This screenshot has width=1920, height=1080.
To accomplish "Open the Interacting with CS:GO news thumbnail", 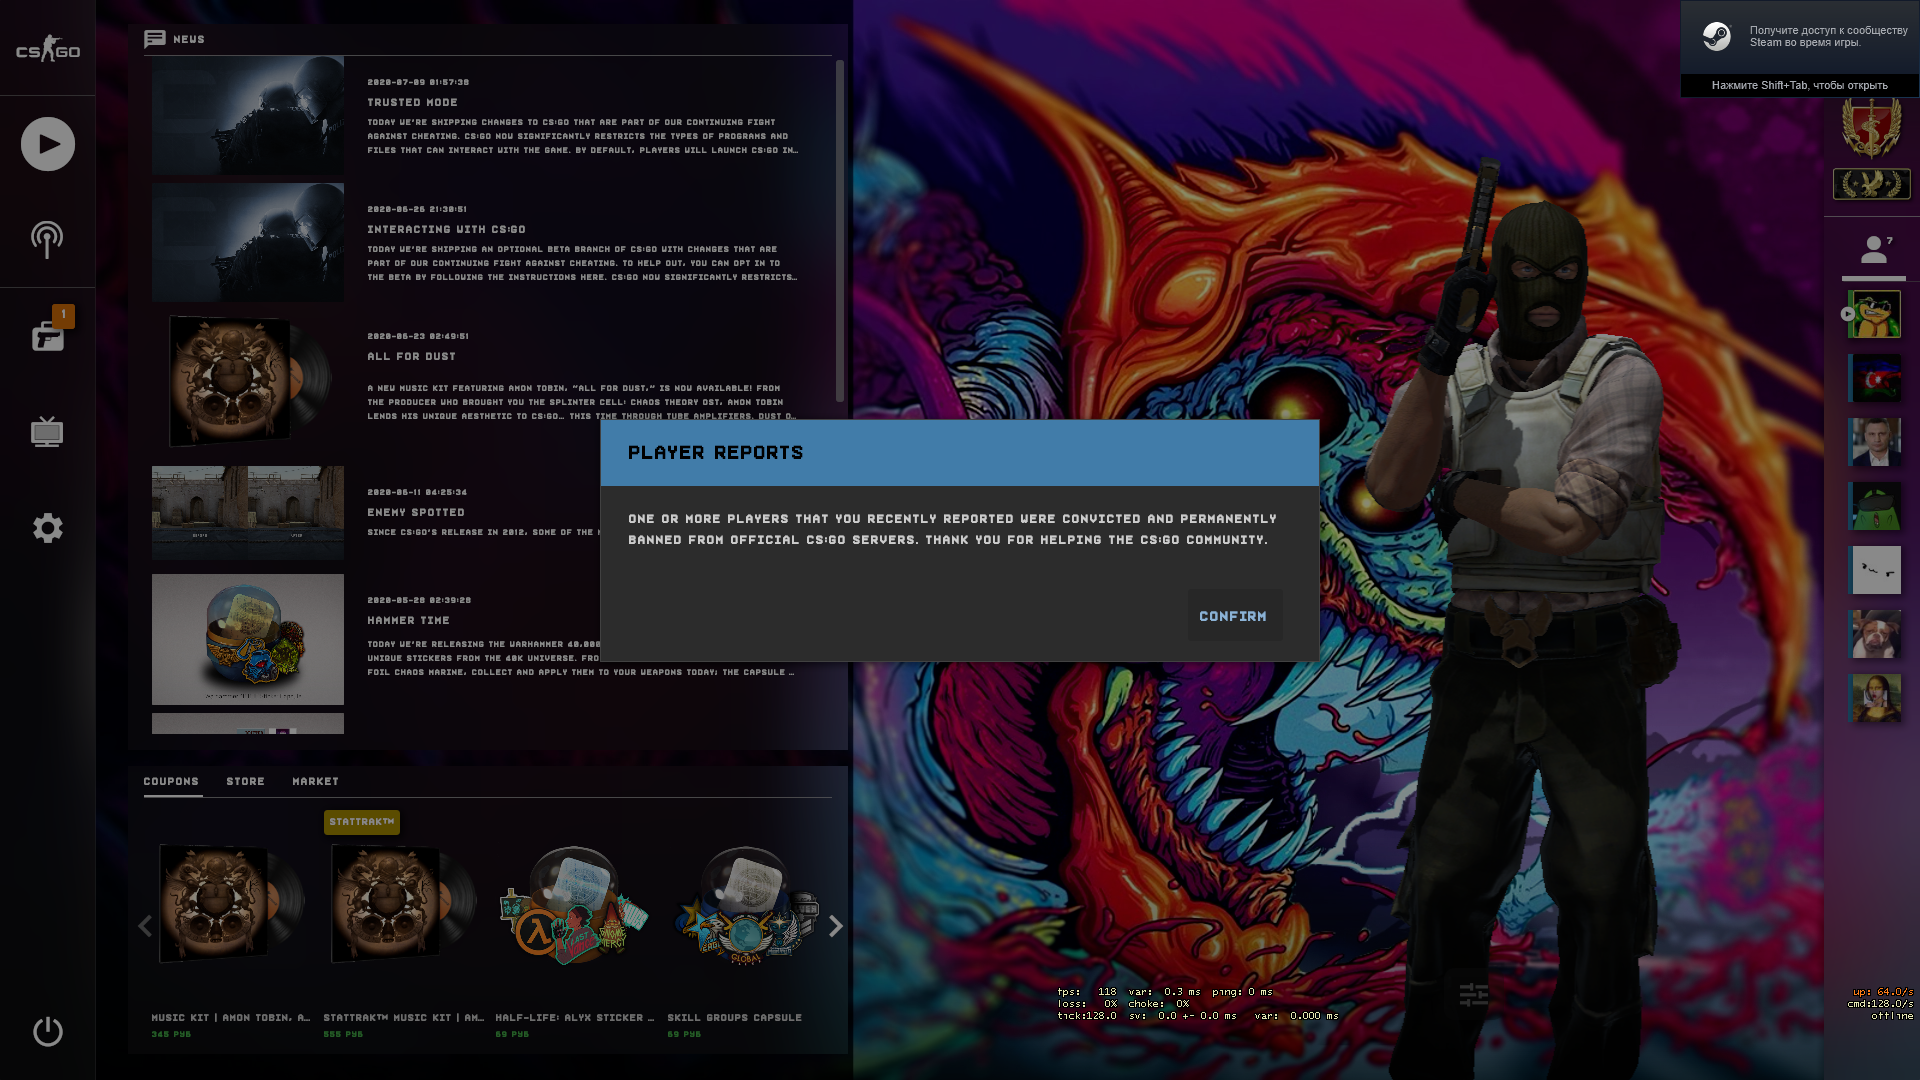I will 248,242.
